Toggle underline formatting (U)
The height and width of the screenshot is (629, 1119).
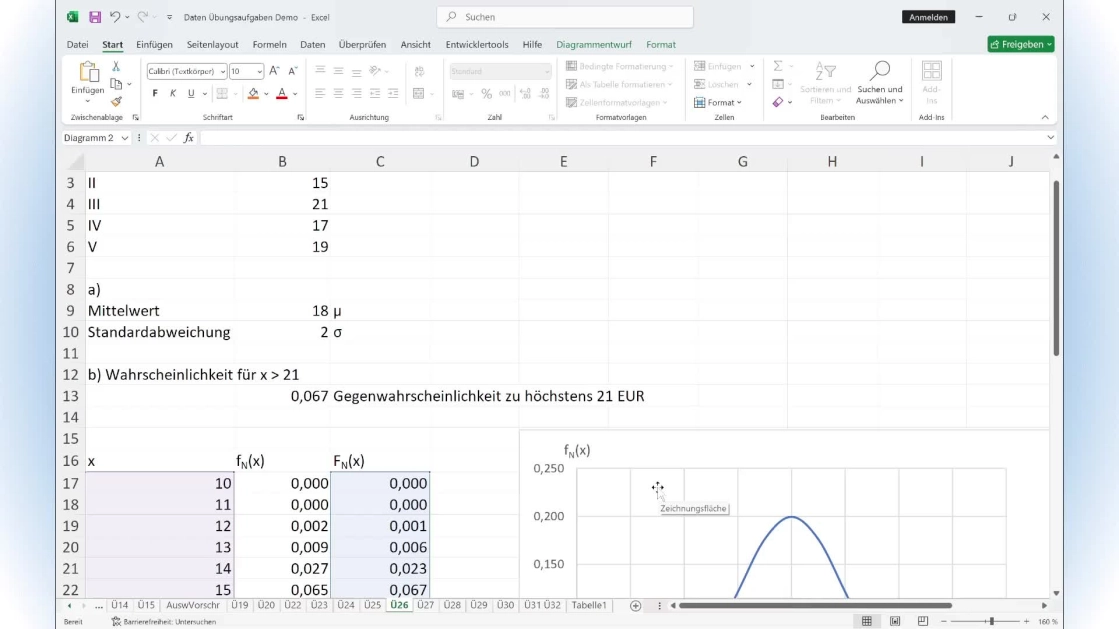click(191, 94)
